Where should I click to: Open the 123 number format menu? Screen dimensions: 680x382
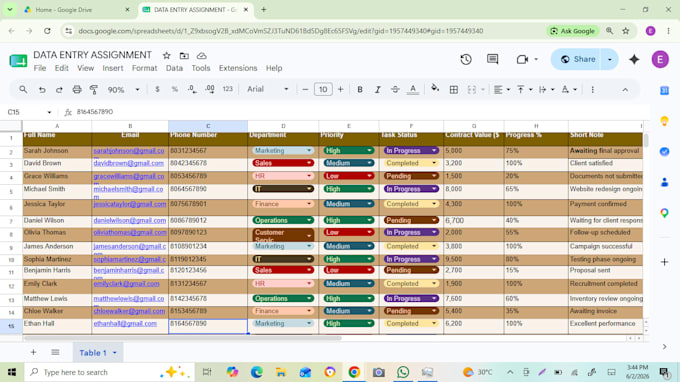(x=228, y=89)
